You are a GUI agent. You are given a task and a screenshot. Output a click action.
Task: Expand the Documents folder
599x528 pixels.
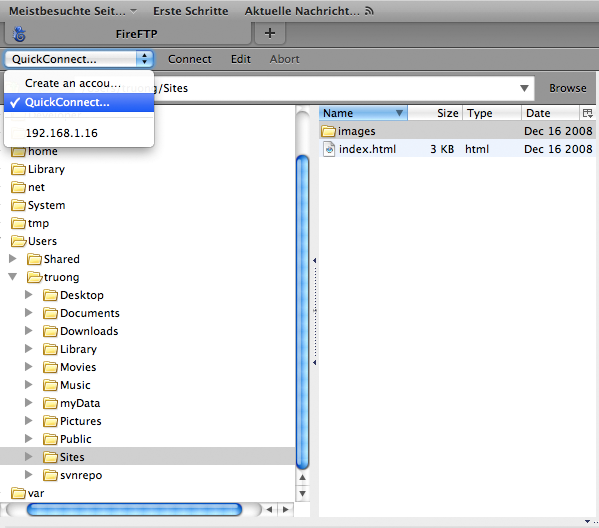point(29,313)
